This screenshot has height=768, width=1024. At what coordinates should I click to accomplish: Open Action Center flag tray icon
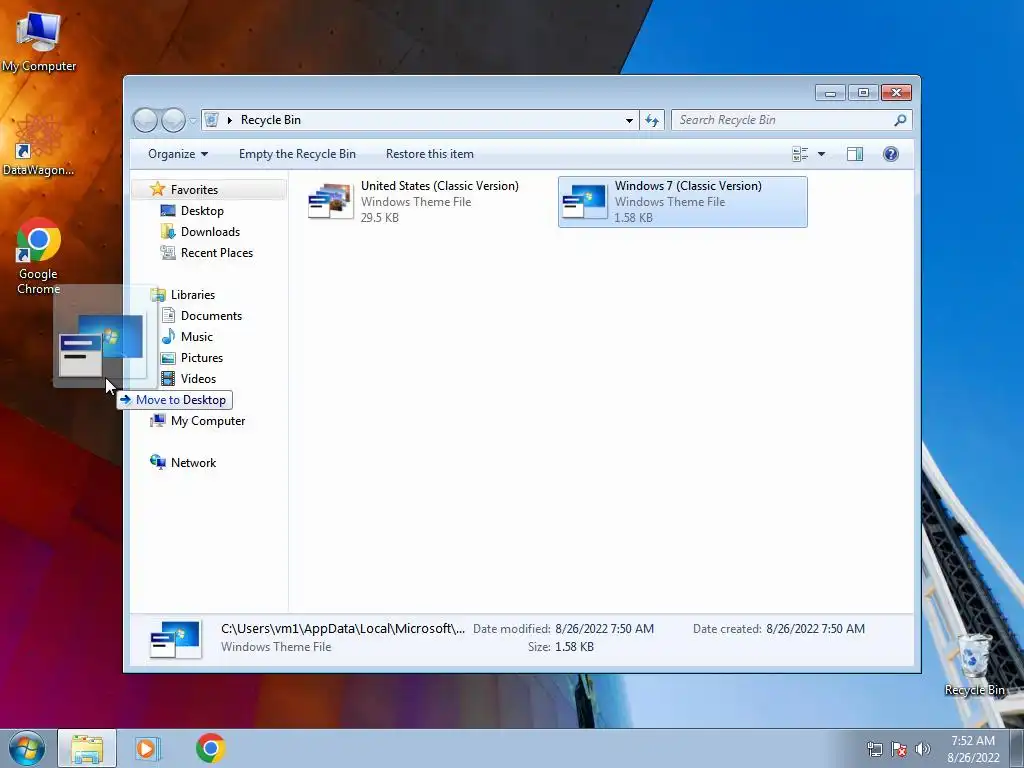click(x=899, y=749)
